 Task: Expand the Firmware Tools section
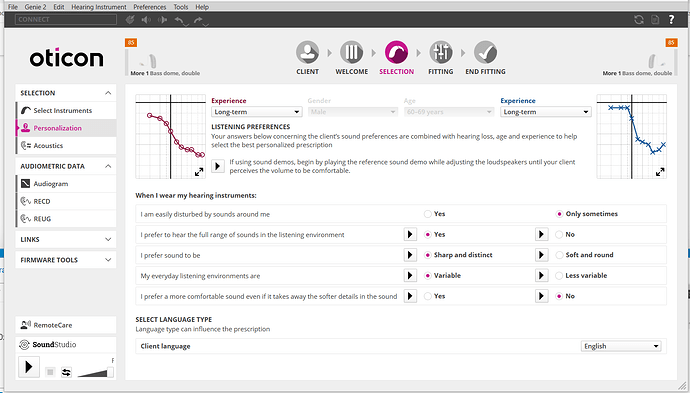[66, 260]
